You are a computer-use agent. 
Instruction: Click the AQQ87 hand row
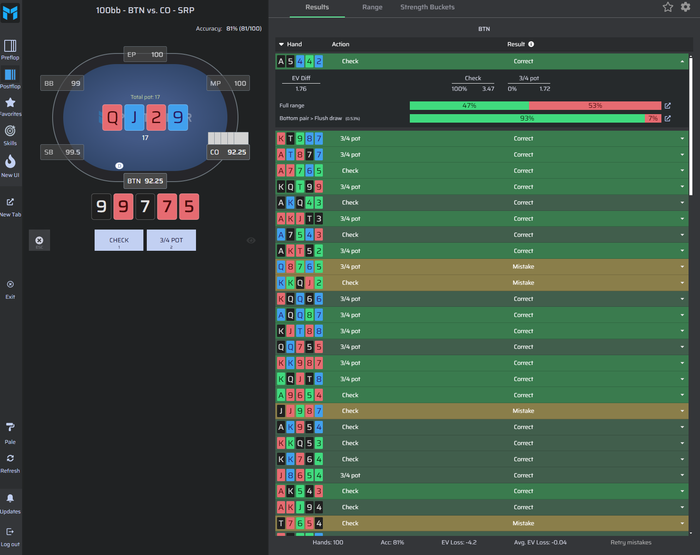click(482, 315)
